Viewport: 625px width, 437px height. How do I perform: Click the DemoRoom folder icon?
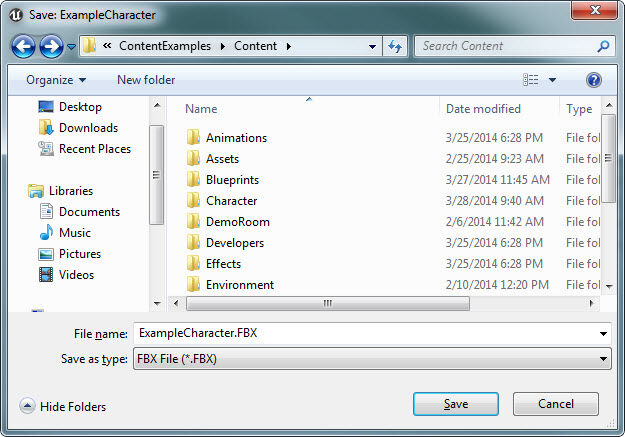pos(193,222)
